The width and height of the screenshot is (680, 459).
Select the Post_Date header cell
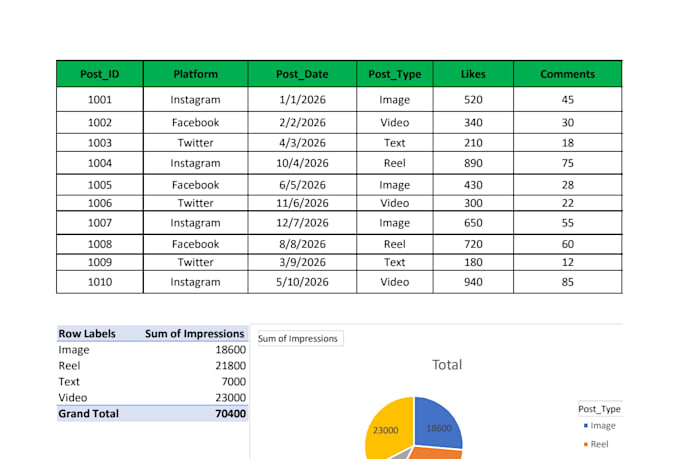[302, 74]
